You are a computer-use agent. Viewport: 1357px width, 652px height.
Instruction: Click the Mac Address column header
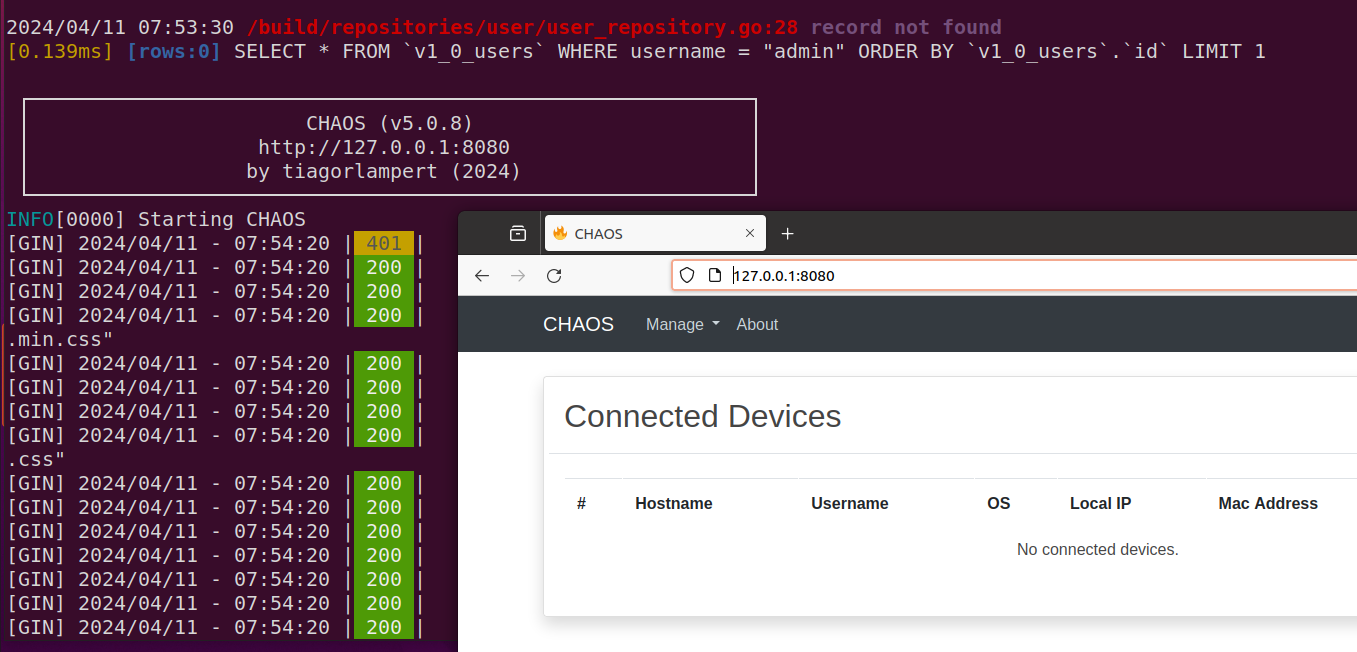click(1267, 504)
